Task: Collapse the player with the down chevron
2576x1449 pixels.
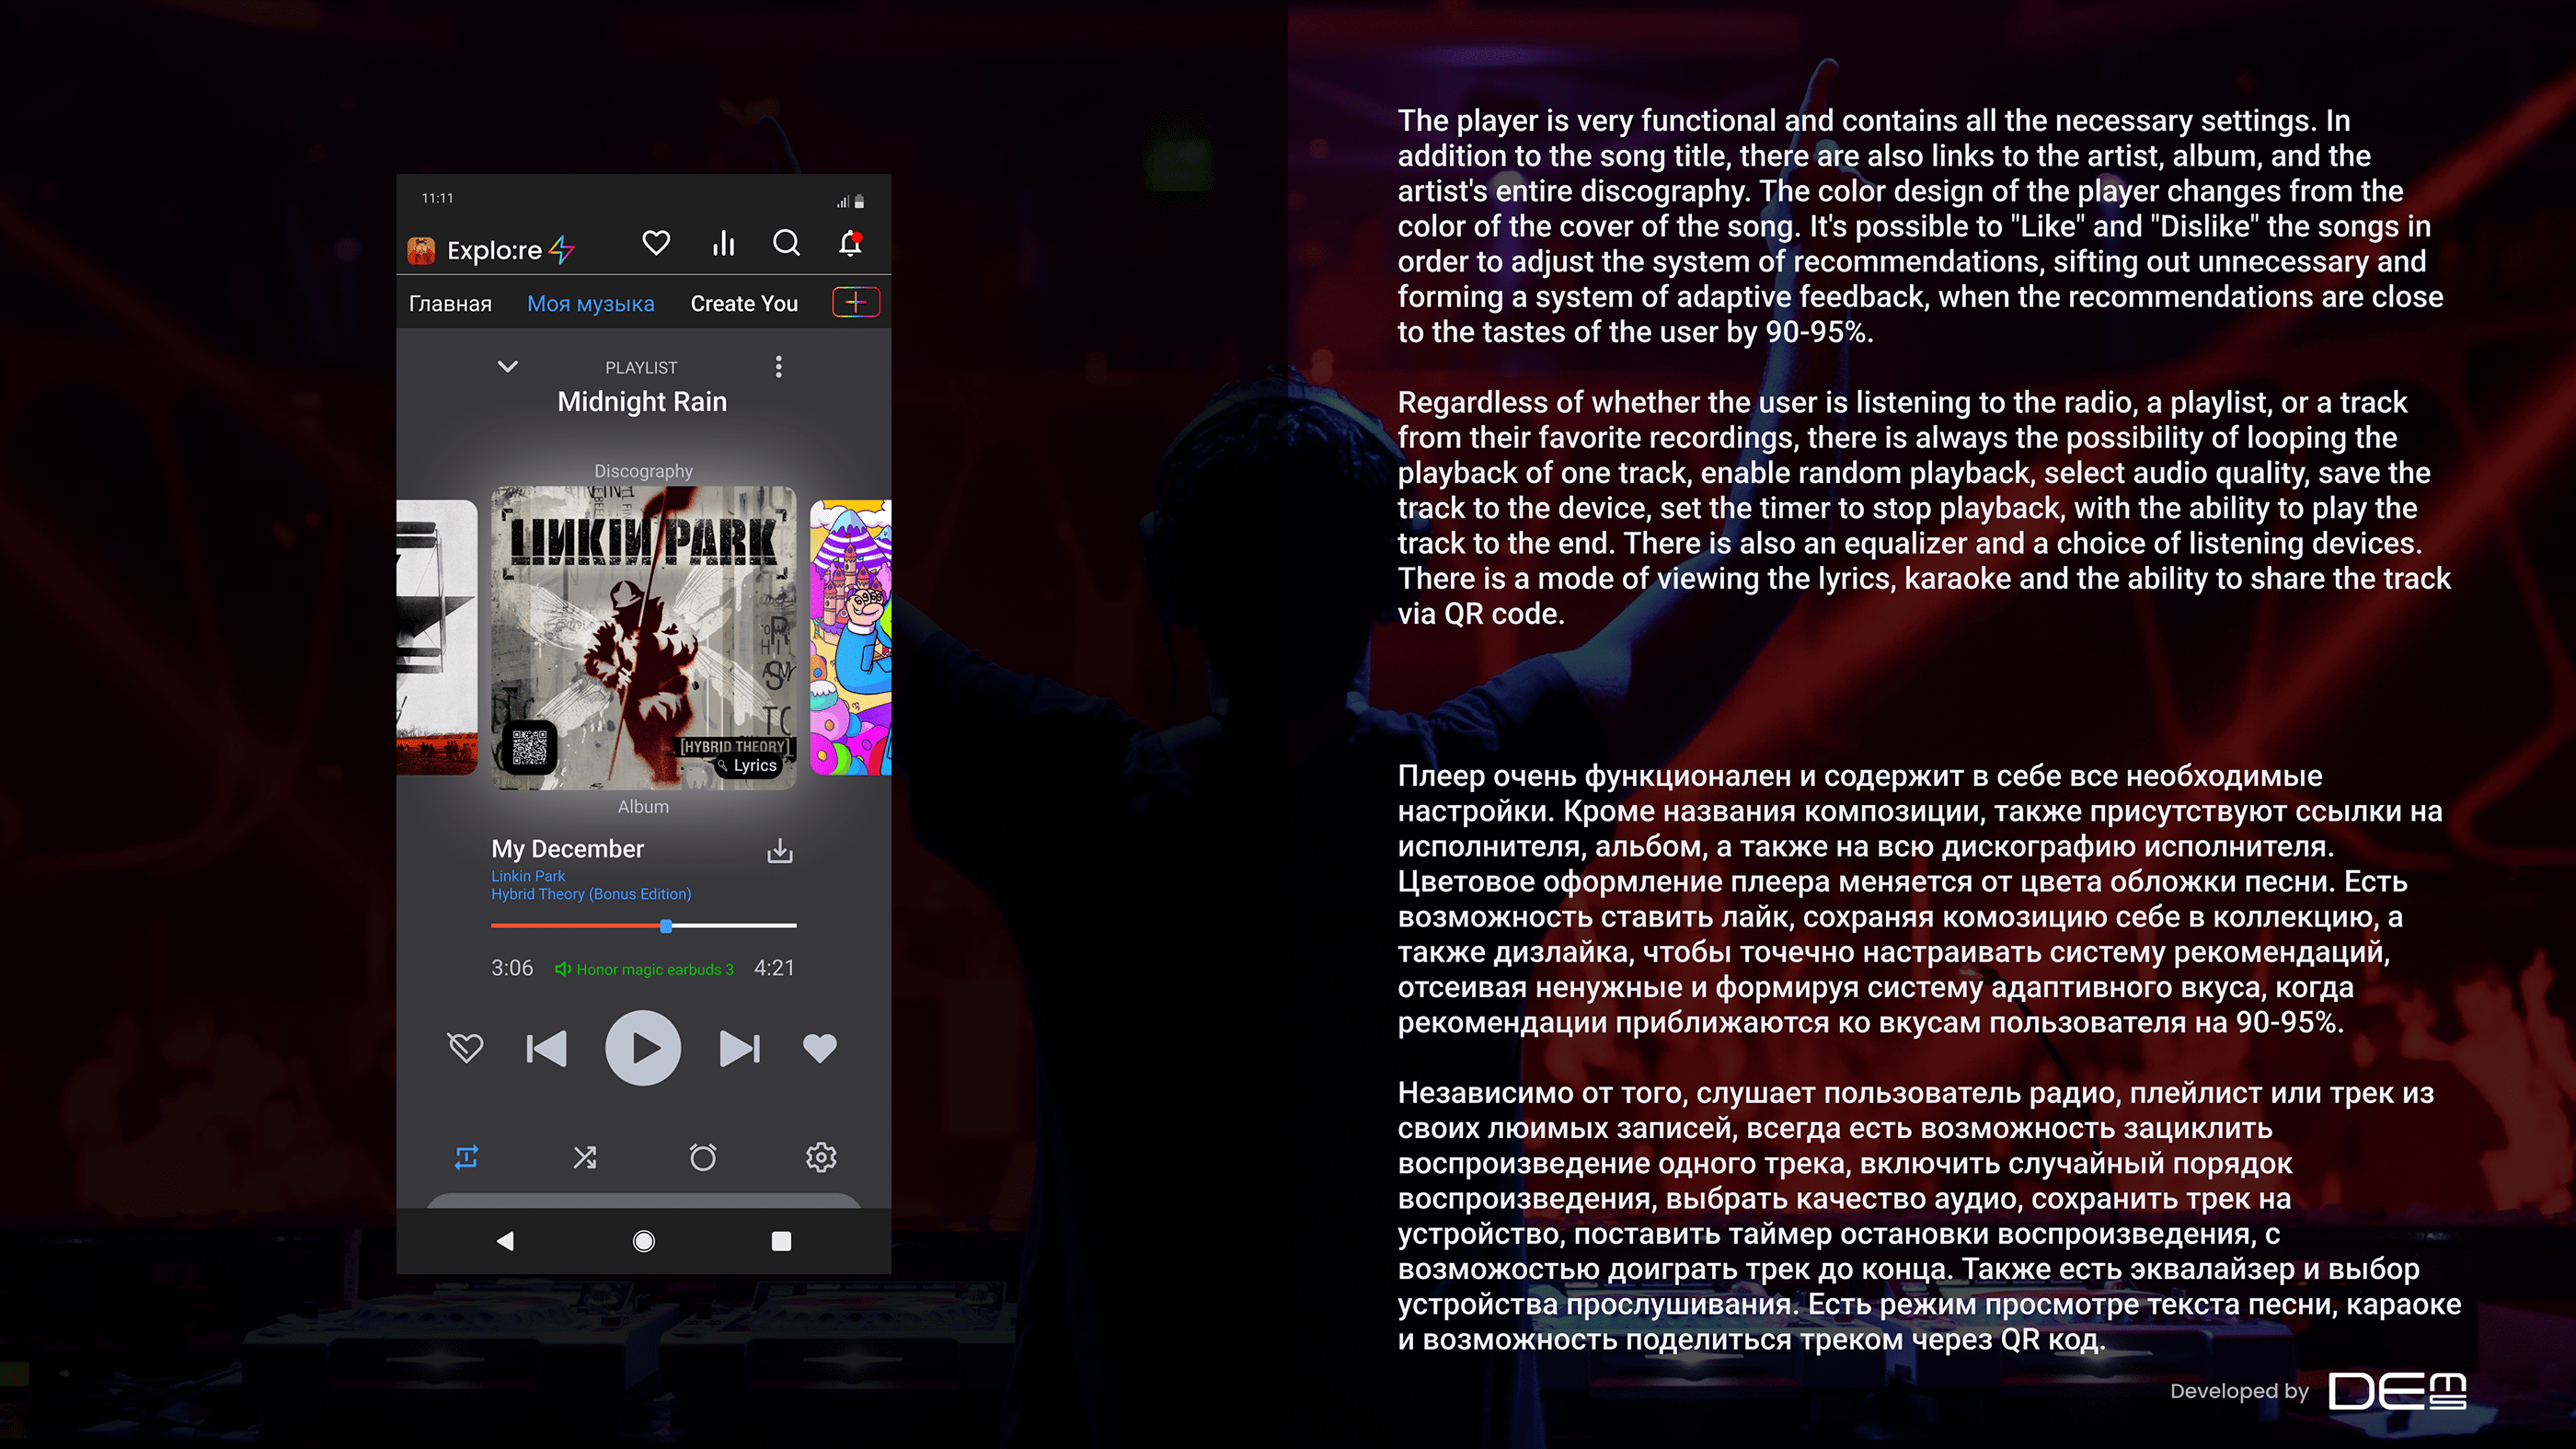Action: coord(508,367)
